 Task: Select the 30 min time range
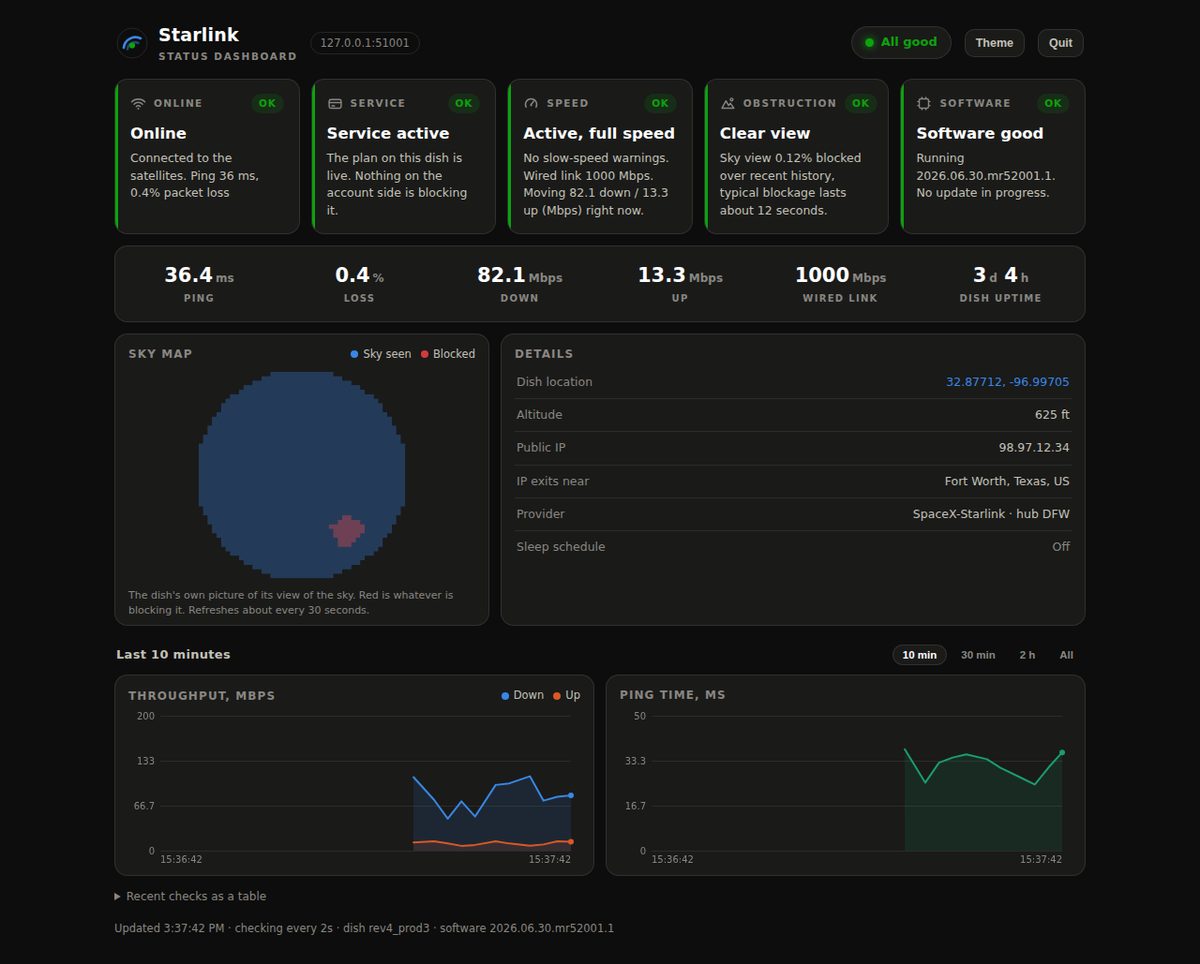[978, 655]
